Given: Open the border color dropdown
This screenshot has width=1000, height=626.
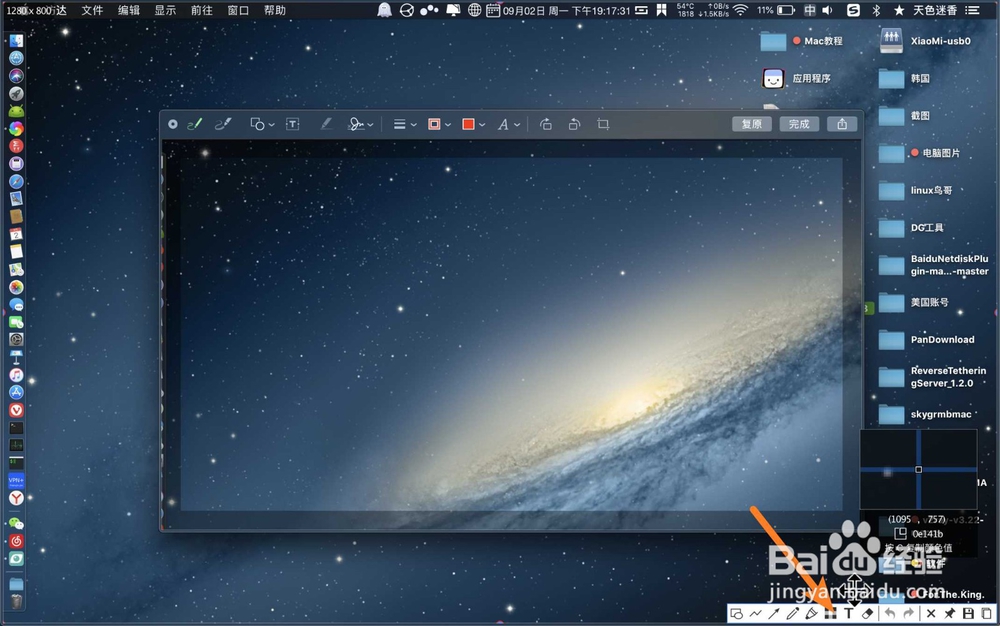Looking at the screenshot, I should [439, 124].
